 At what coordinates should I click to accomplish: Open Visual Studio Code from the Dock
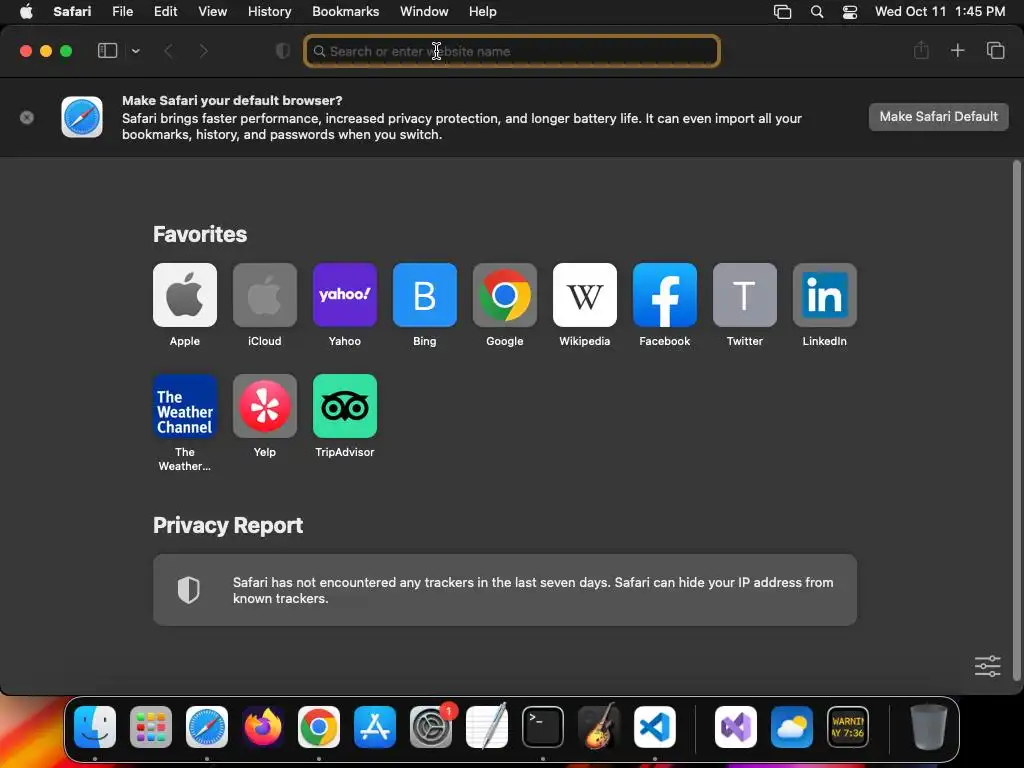pyautogui.click(x=654, y=727)
